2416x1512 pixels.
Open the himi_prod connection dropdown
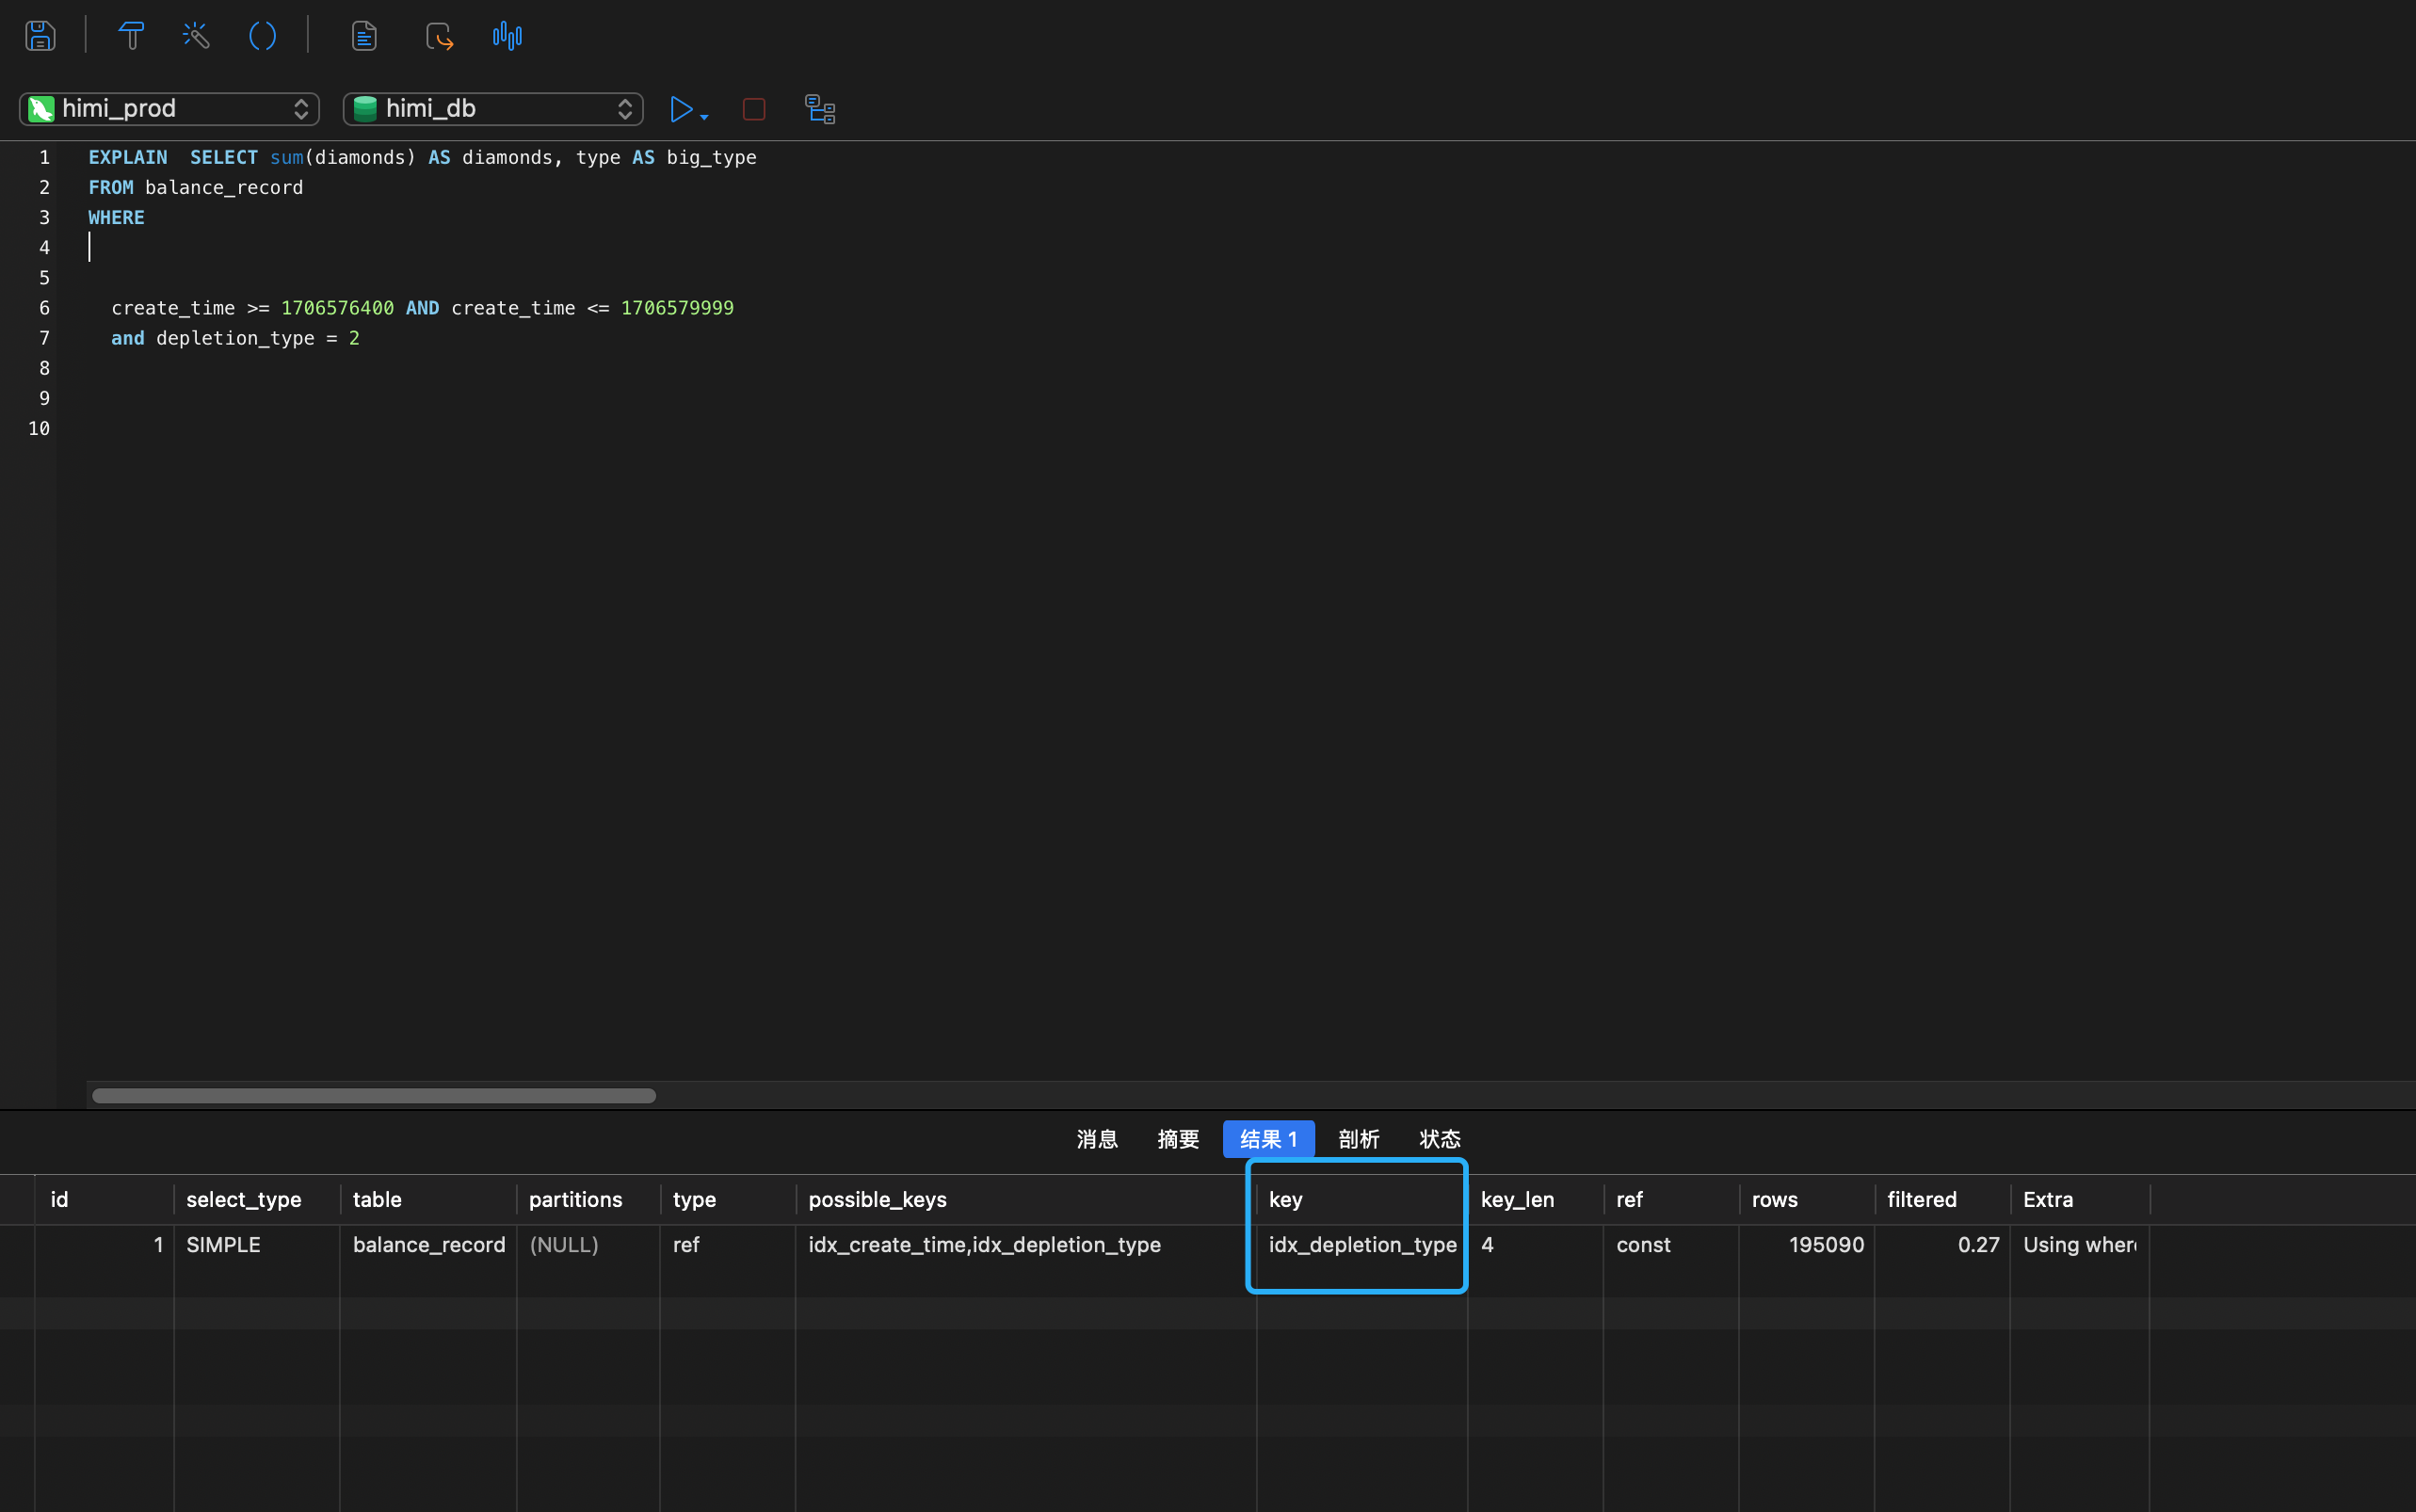point(169,109)
